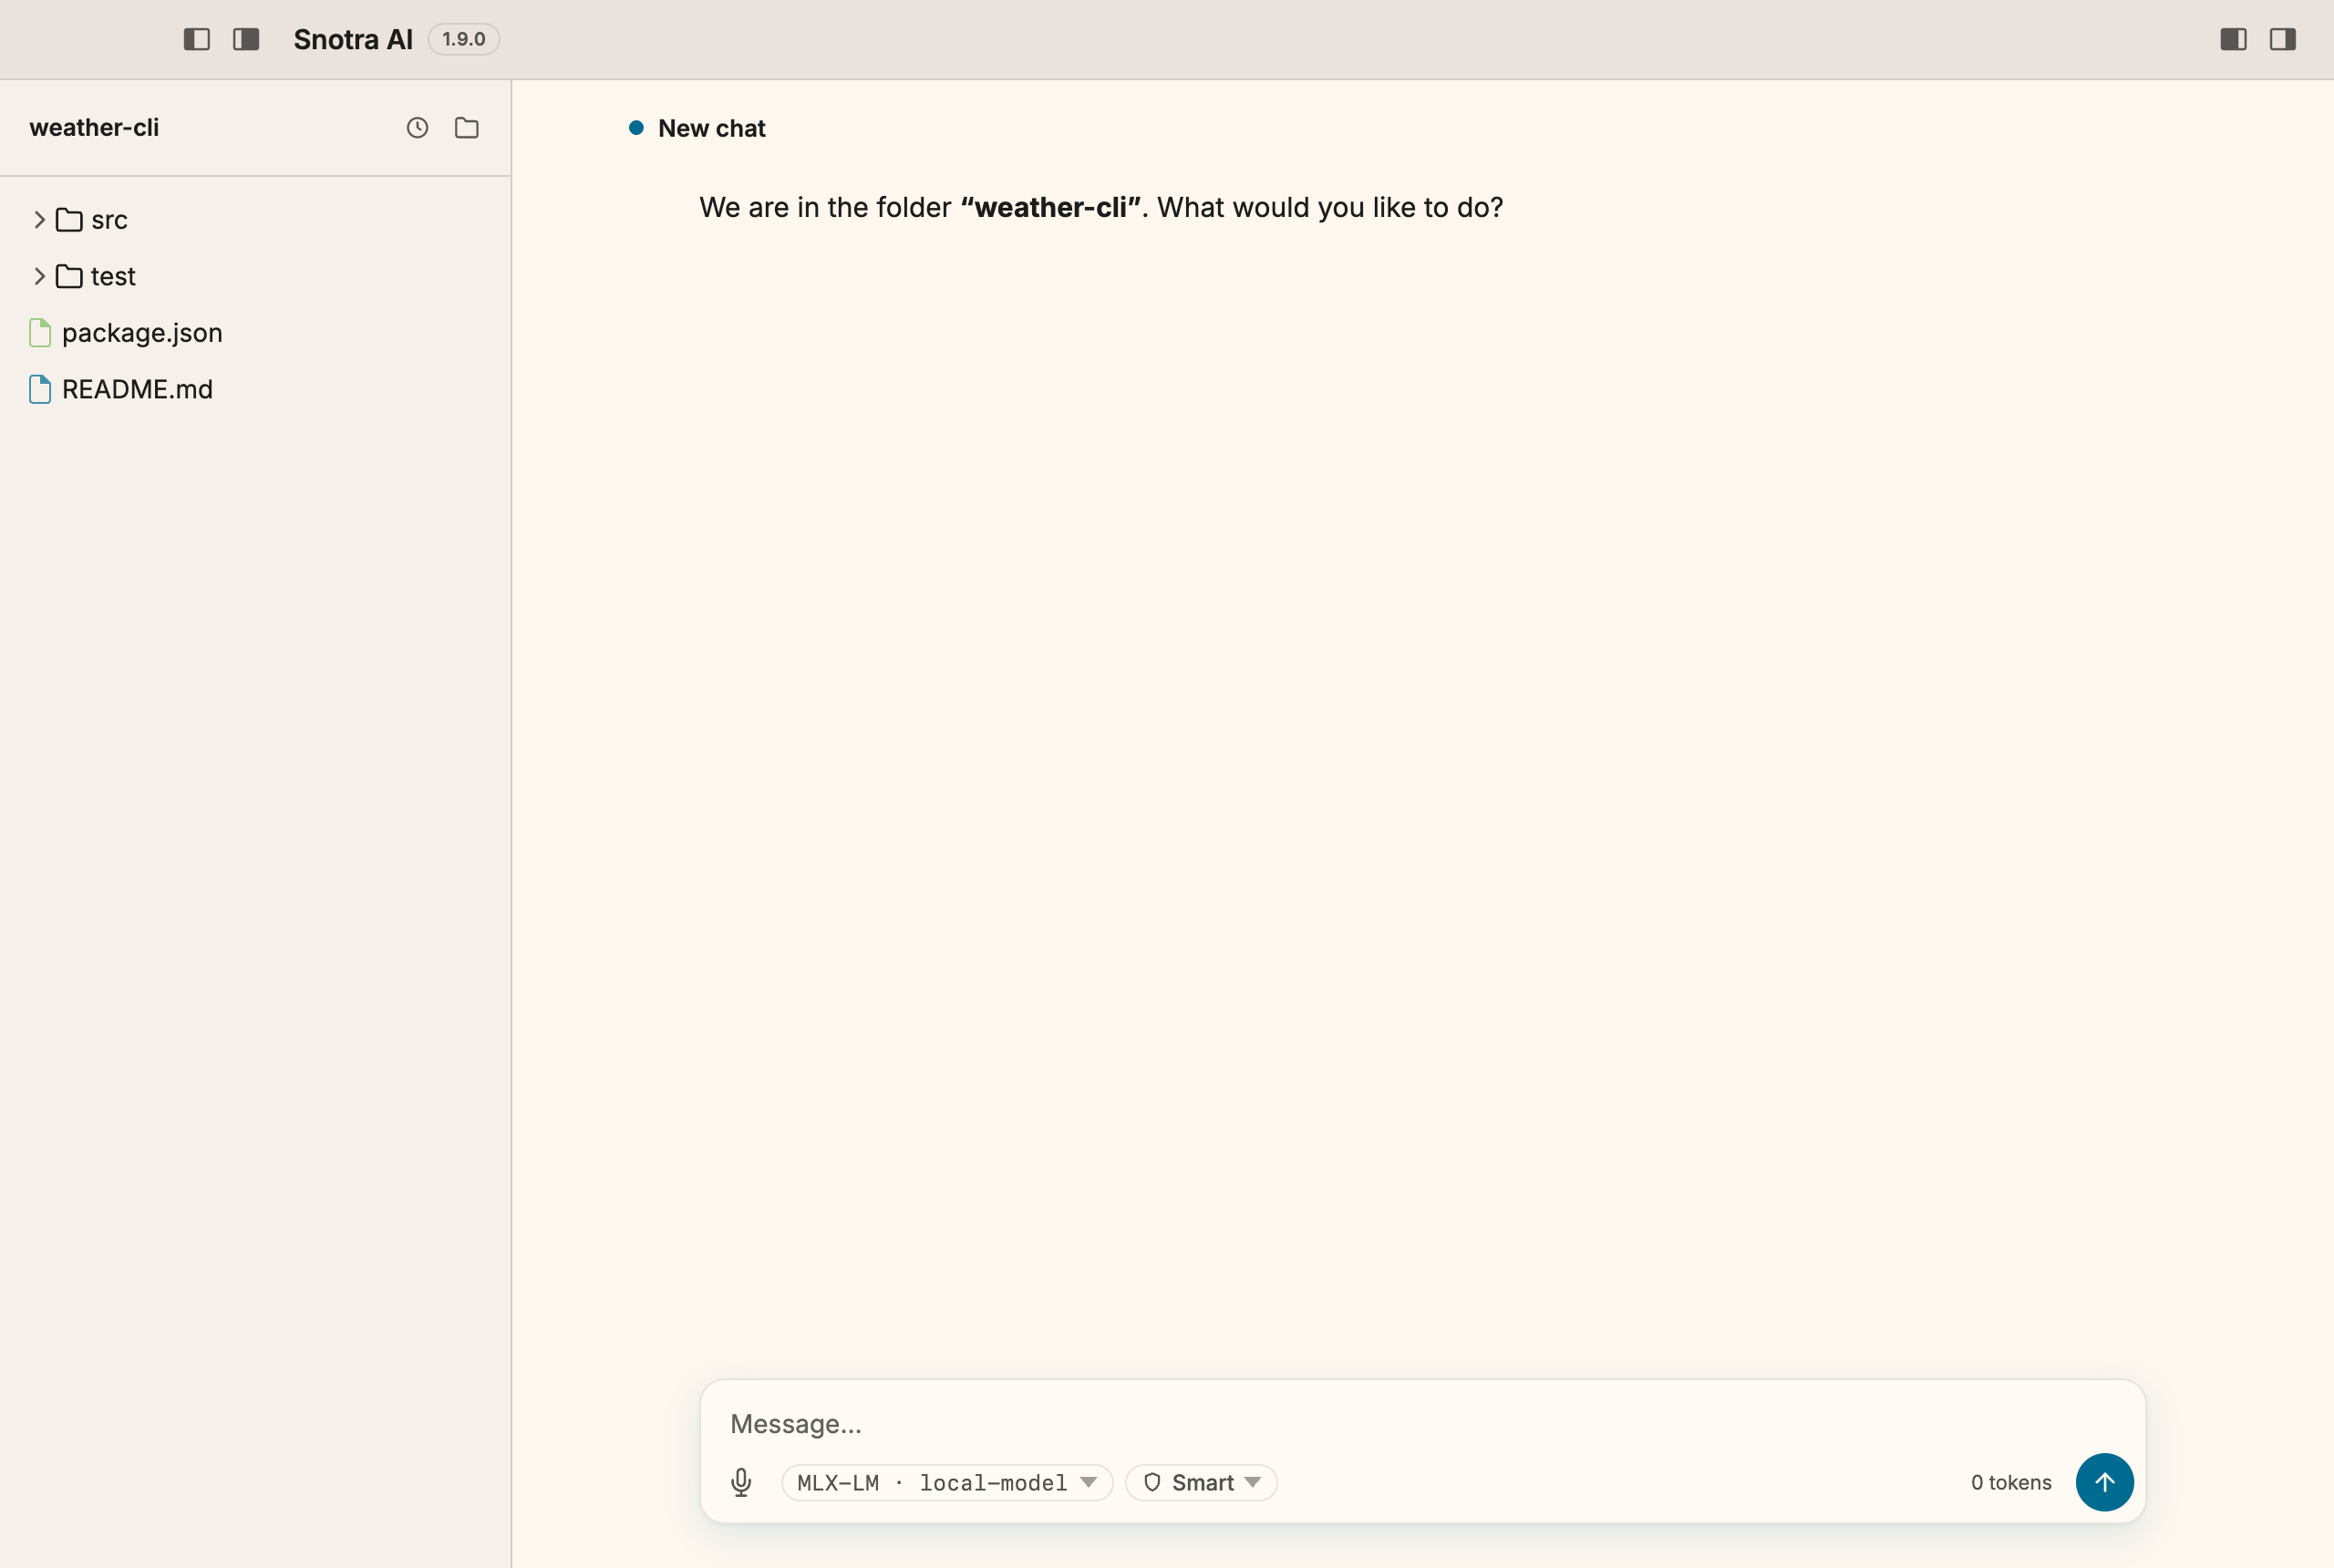Click the 1.9.0 version badge
Image resolution: width=2334 pixels, height=1568 pixels.
click(464, 39)
